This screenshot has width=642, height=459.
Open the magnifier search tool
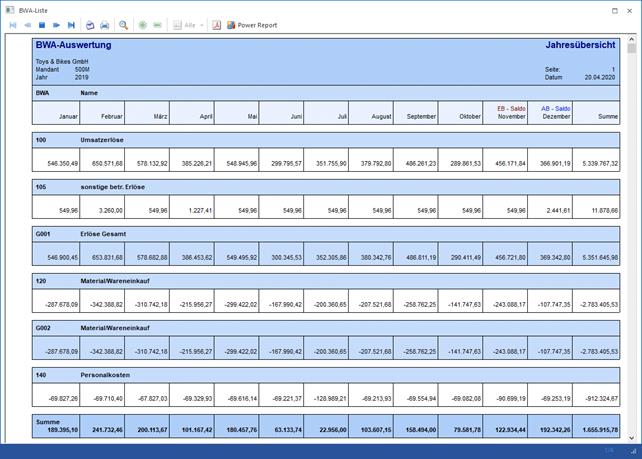click(124, 25)
